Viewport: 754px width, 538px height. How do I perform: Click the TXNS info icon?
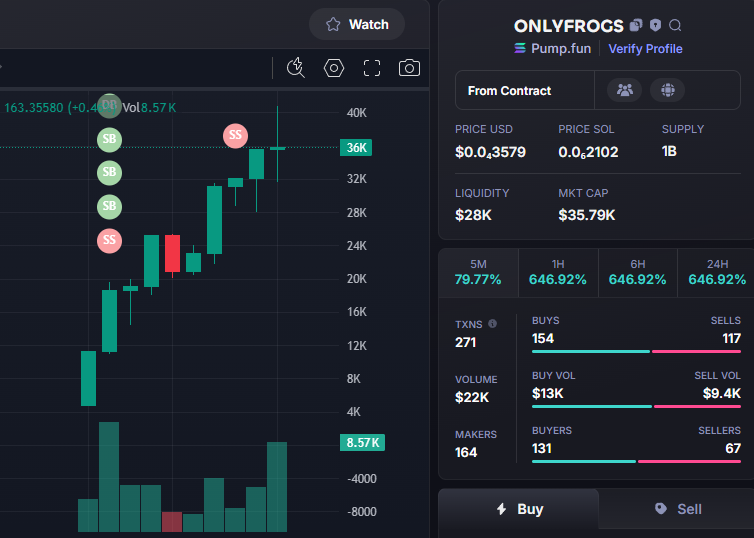point(492,324)
